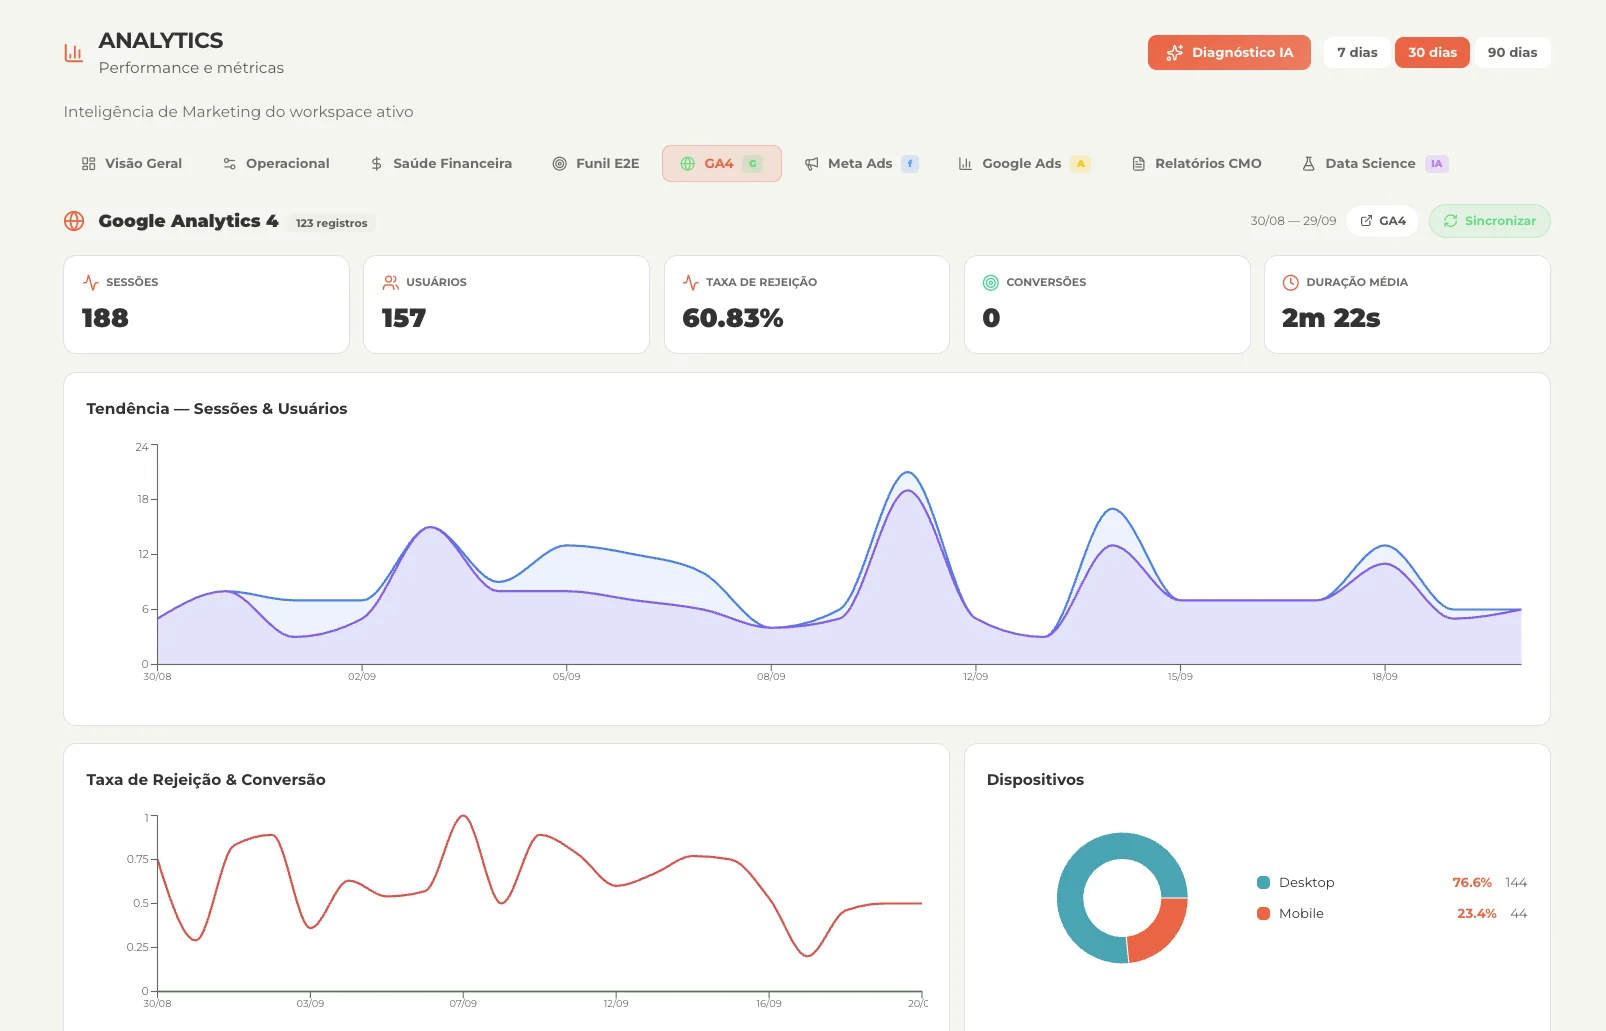Click the 60.83% bounce rate value
1606x1031 pixels.
[x=733, y=318]
